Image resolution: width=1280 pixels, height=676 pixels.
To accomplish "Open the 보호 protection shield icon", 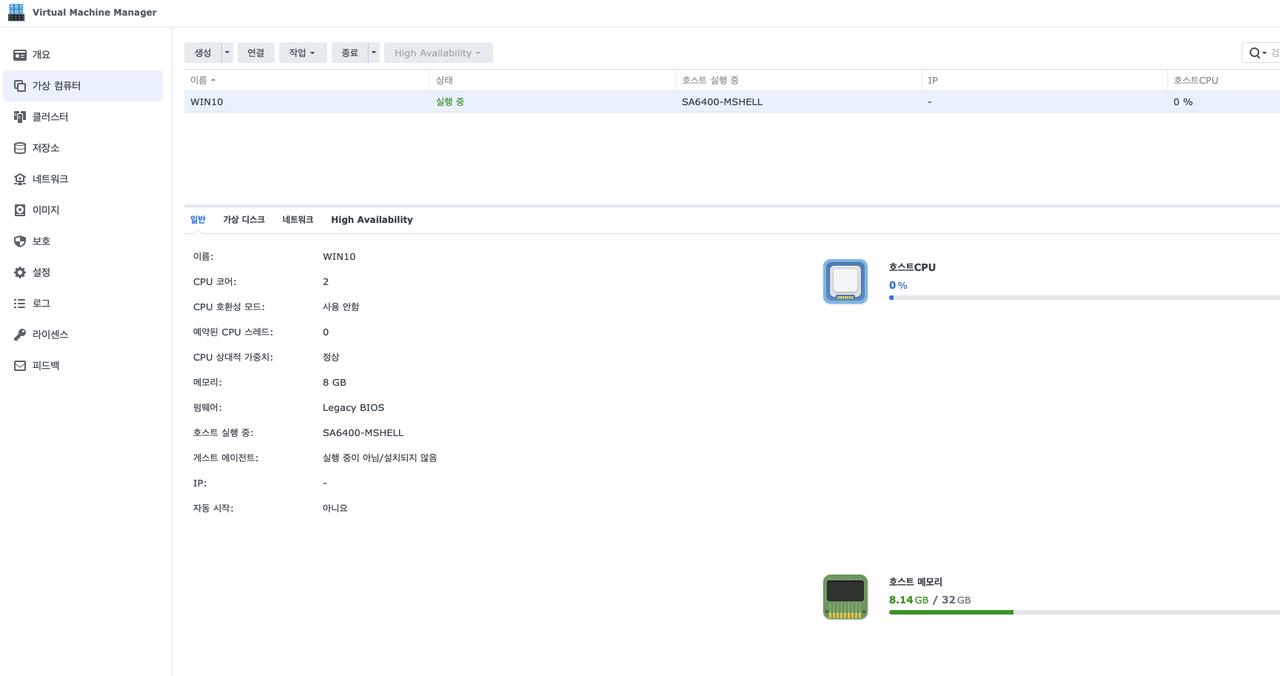I will click(x=20, y=241).
